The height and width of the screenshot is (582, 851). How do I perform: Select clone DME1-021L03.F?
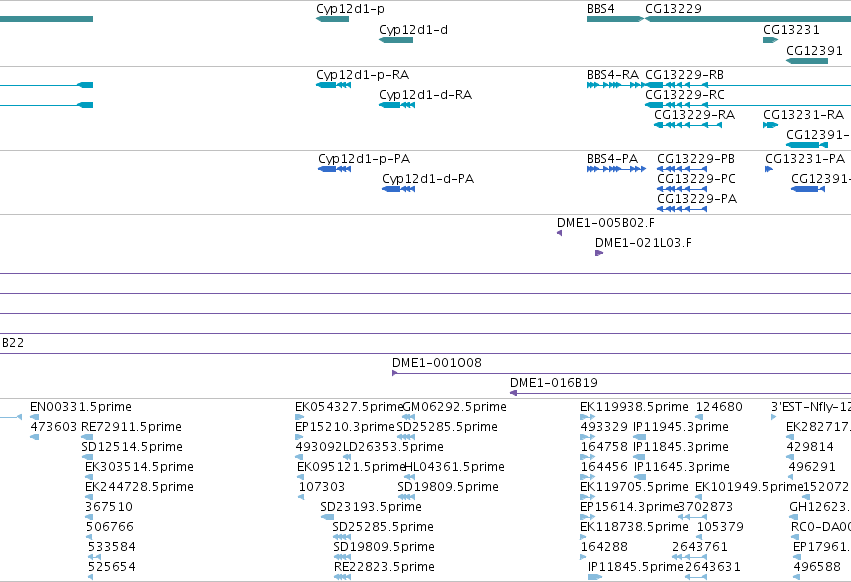(x=599, y=254)
